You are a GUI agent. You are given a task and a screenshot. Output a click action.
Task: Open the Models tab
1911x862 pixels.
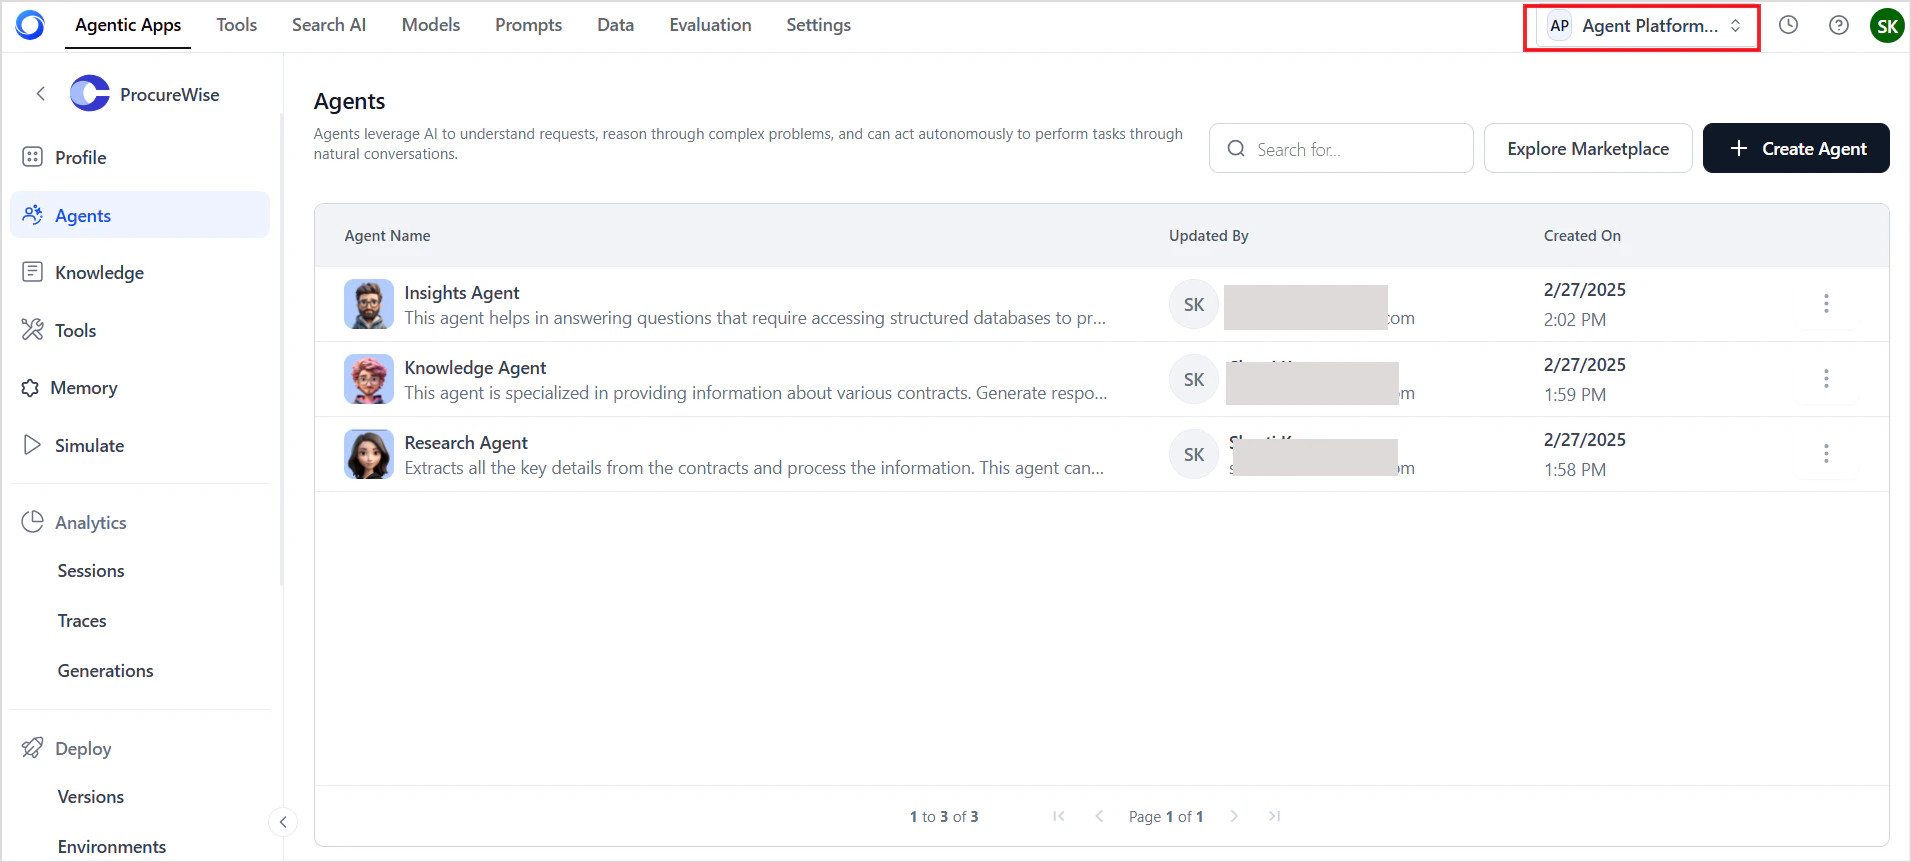(431, 25)
